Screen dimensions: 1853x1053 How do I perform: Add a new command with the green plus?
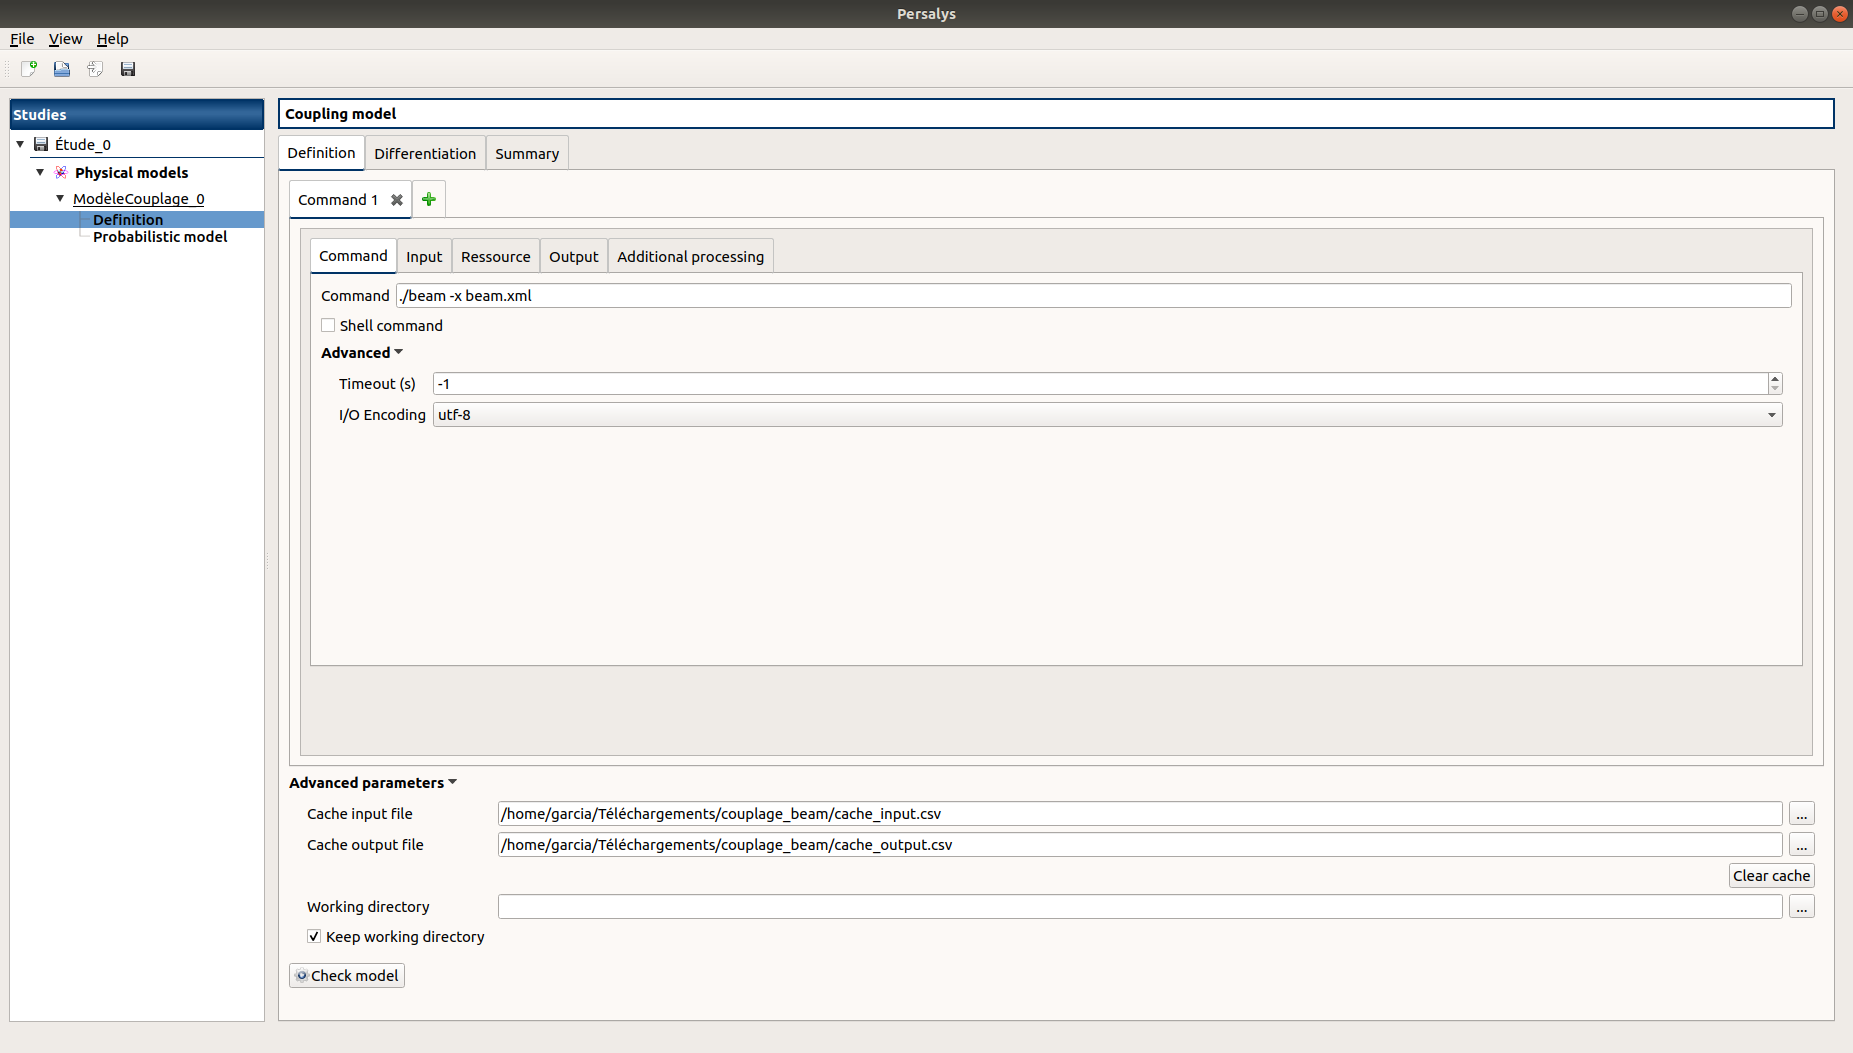pyautogui.click(x=429, y=200)
